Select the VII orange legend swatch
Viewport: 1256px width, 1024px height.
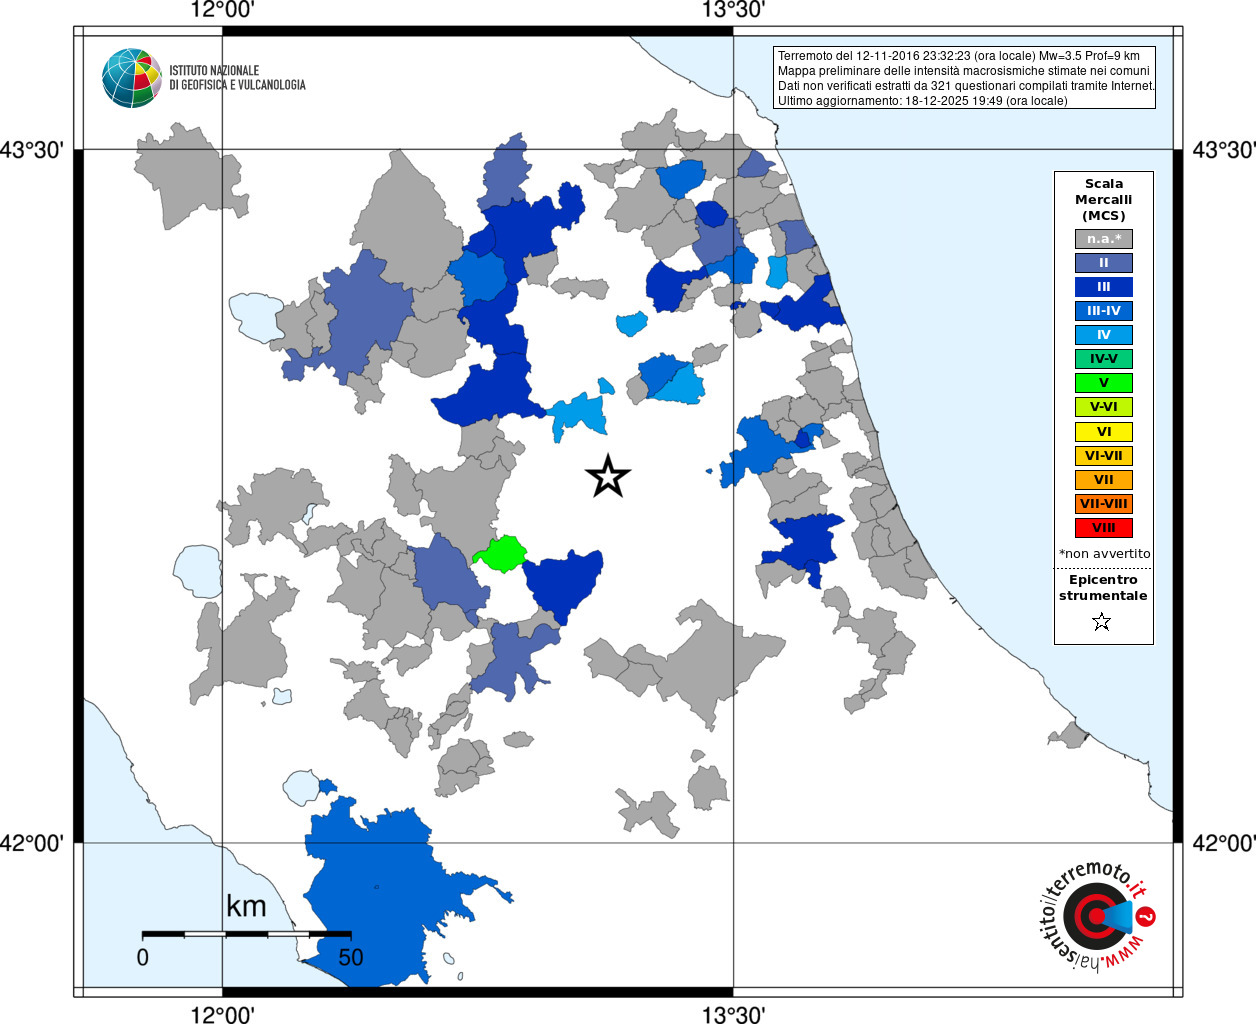(1103, 480)
